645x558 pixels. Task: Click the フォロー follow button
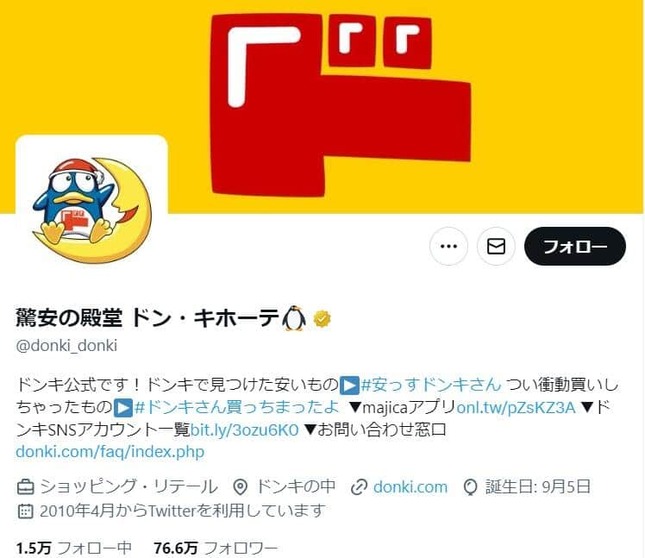(575, 246)
